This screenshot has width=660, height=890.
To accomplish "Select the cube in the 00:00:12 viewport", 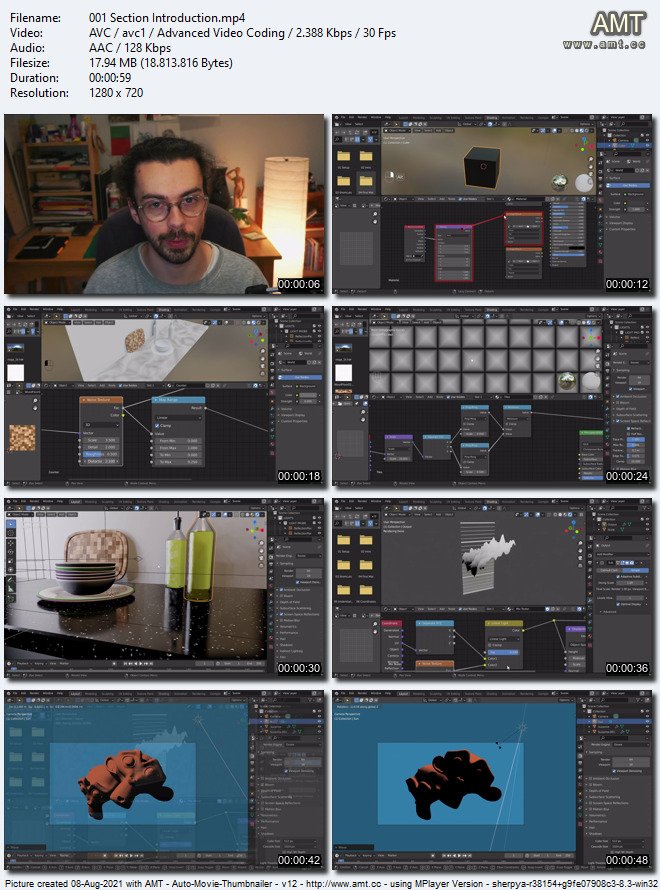I will [482, 168].
